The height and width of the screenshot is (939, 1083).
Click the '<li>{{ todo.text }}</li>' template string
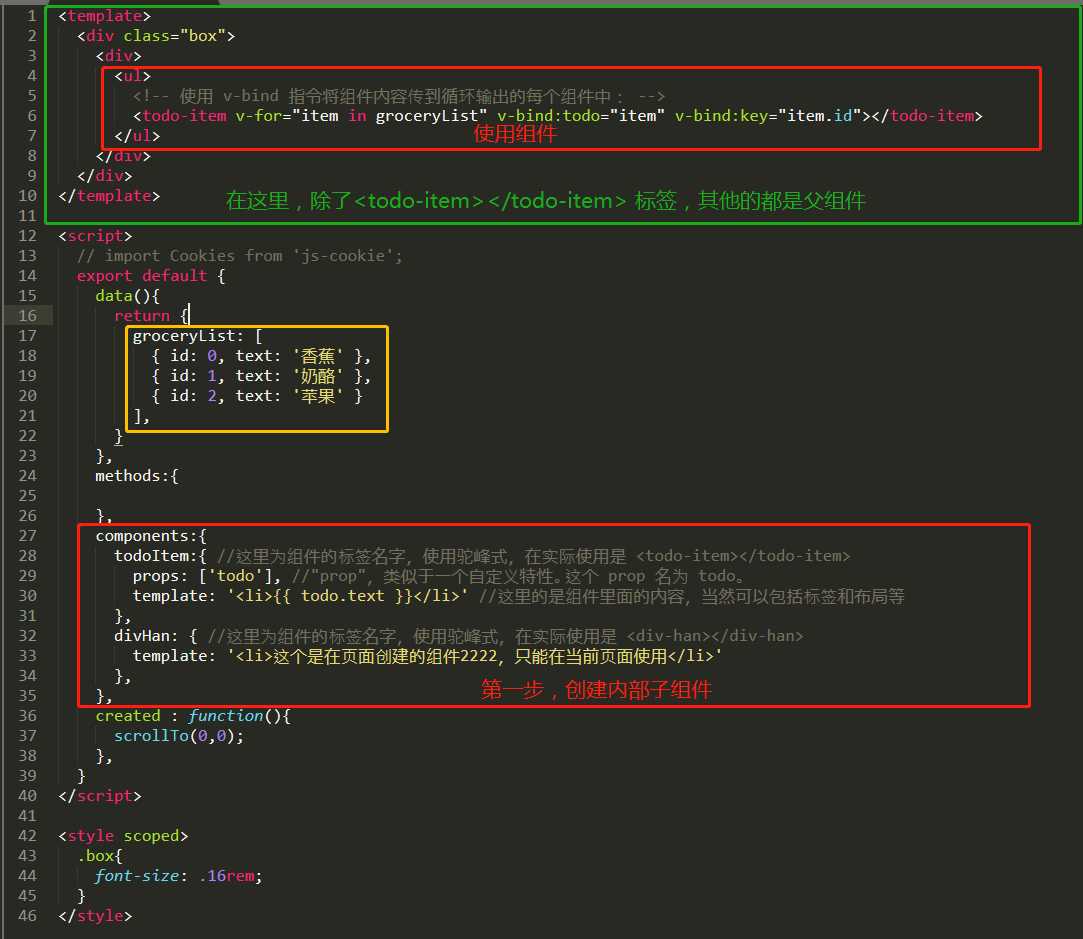coord(347,597)
